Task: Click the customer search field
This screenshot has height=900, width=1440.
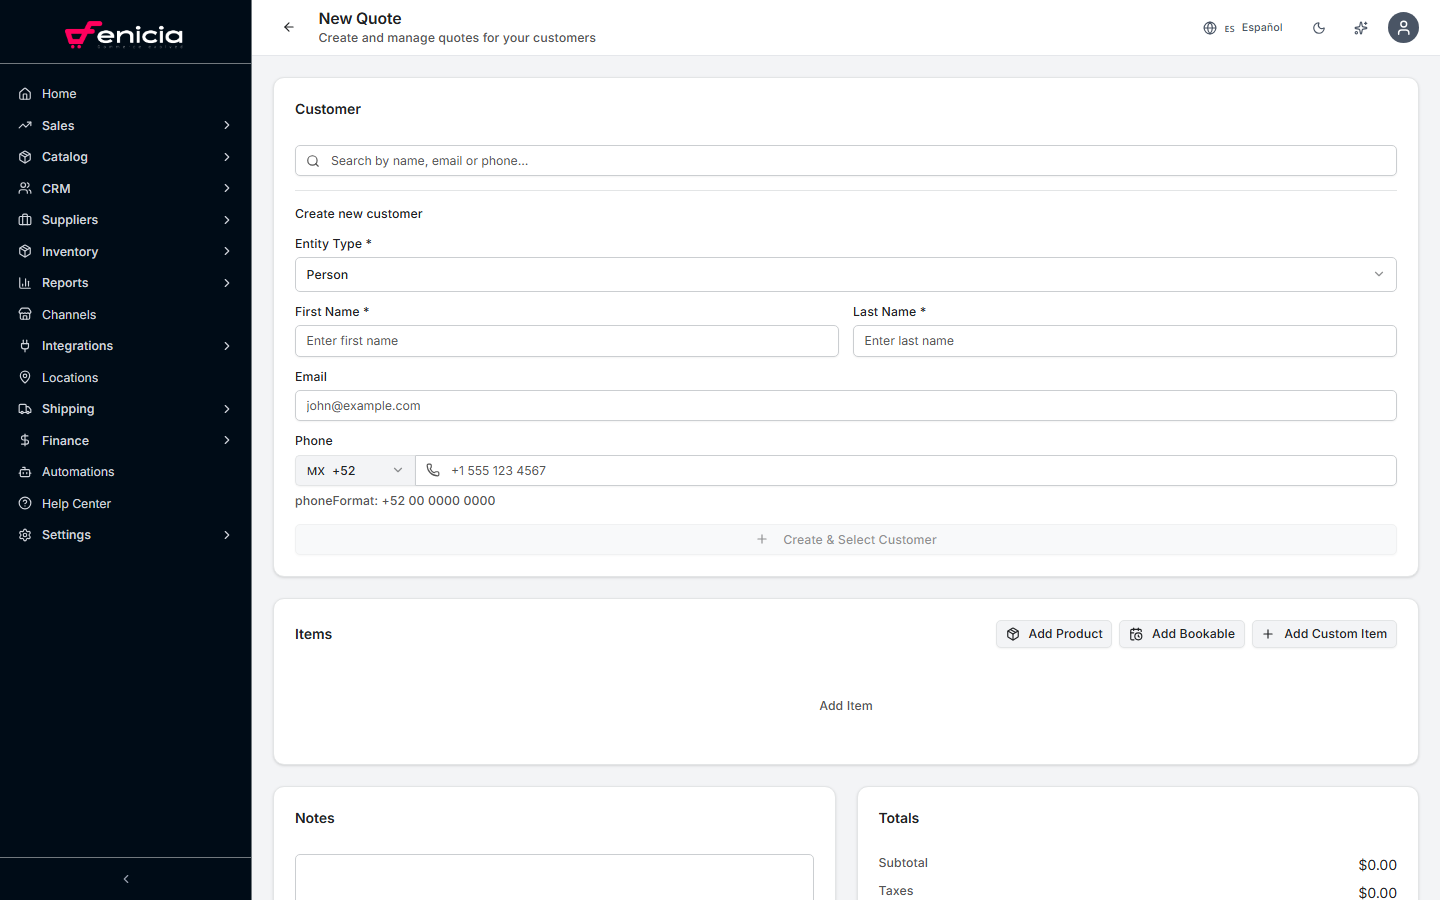Action: (x=845, y=161)
